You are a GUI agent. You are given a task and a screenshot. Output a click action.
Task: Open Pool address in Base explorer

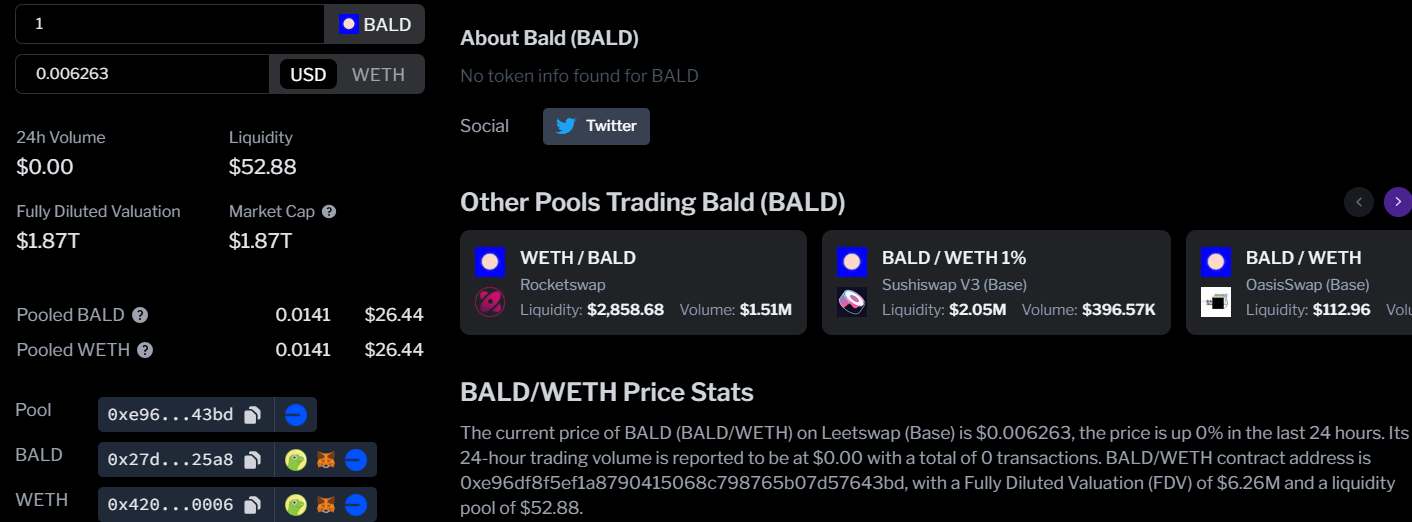point(296,414)
